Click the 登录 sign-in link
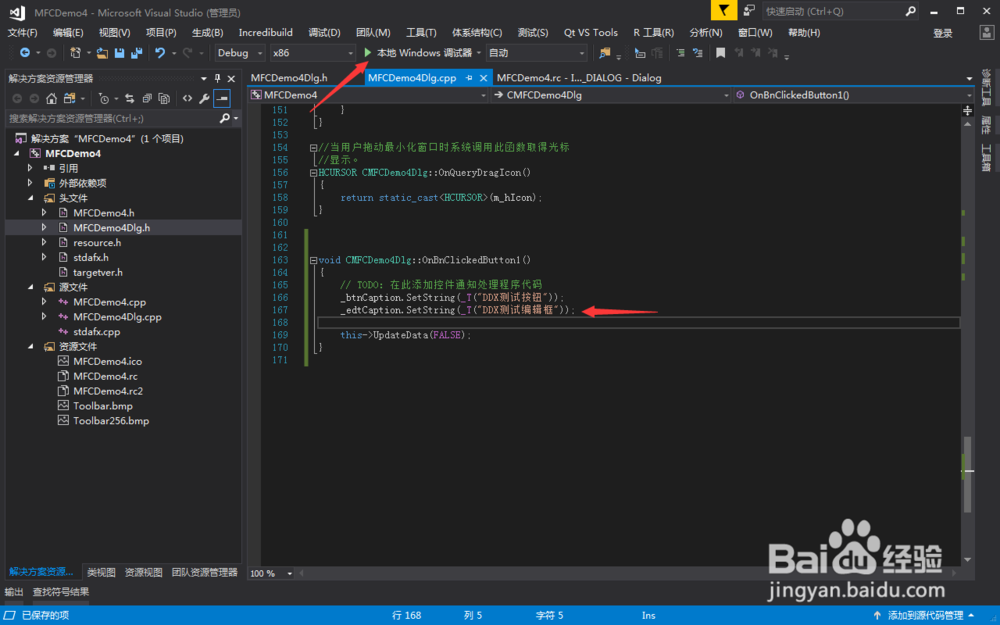This screenshot has width=1000, height=625. coord(943,33)
